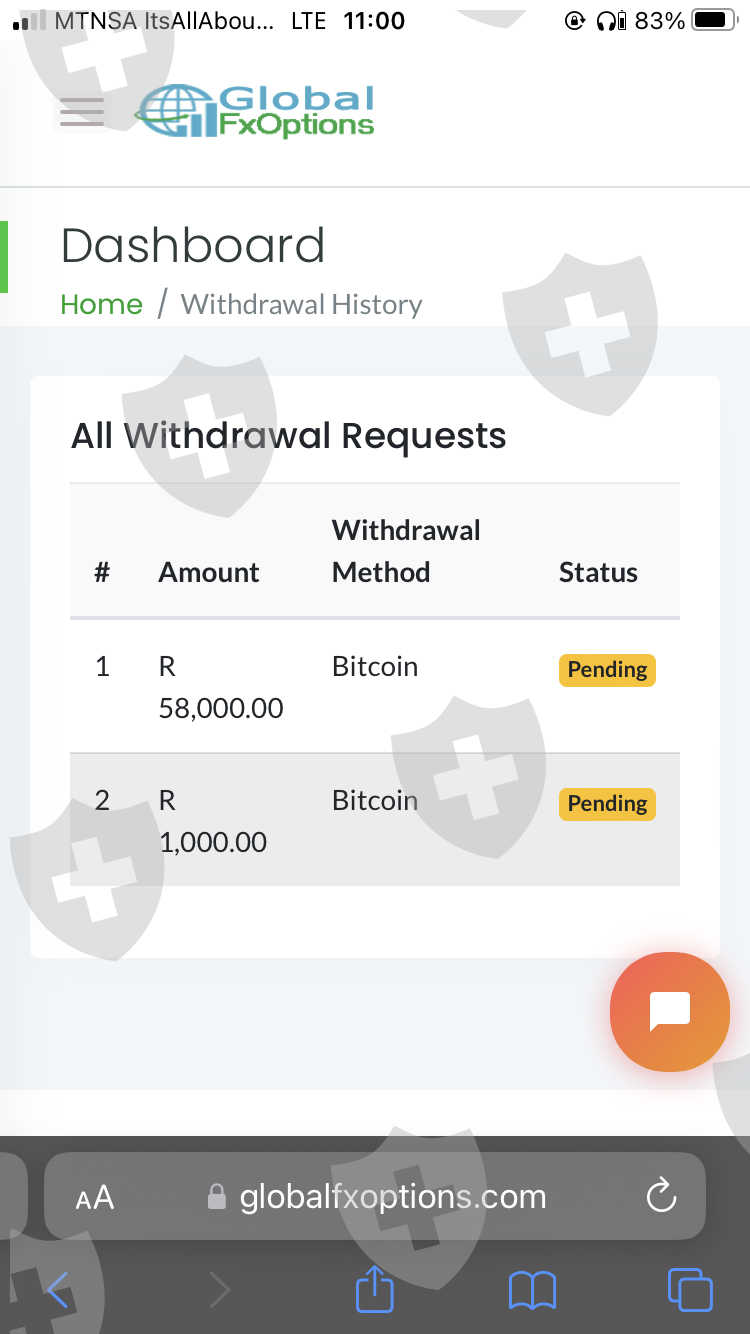This screenshot has height=1334, width=750.
Task: Click the Withdrawal Method column header
Action: pos(406,551)
